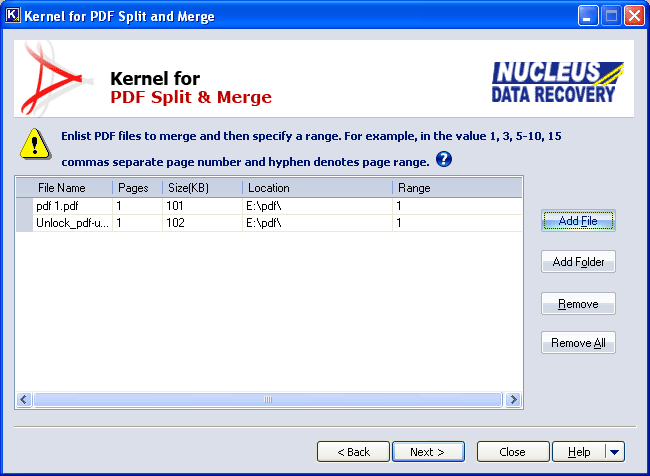Edit the Range cell of pdf 1.pdf
This screenshot has width=650, height=476.
[x=457, y=206]
